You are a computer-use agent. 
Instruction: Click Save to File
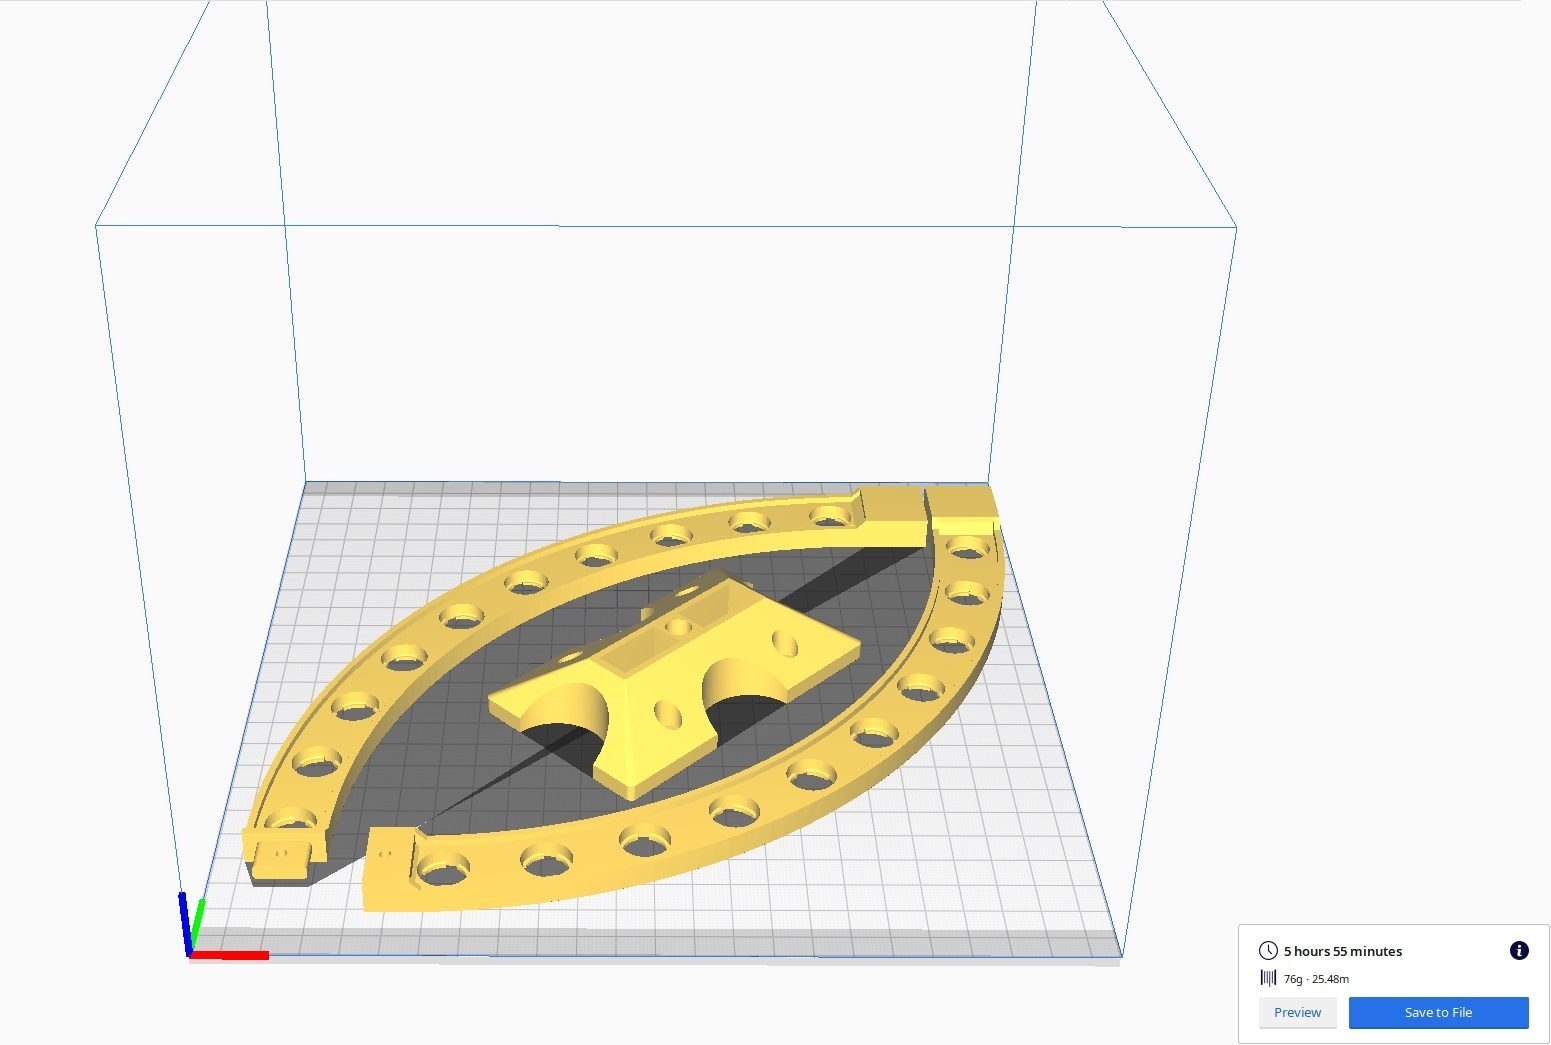[x=1438, y=1012]
